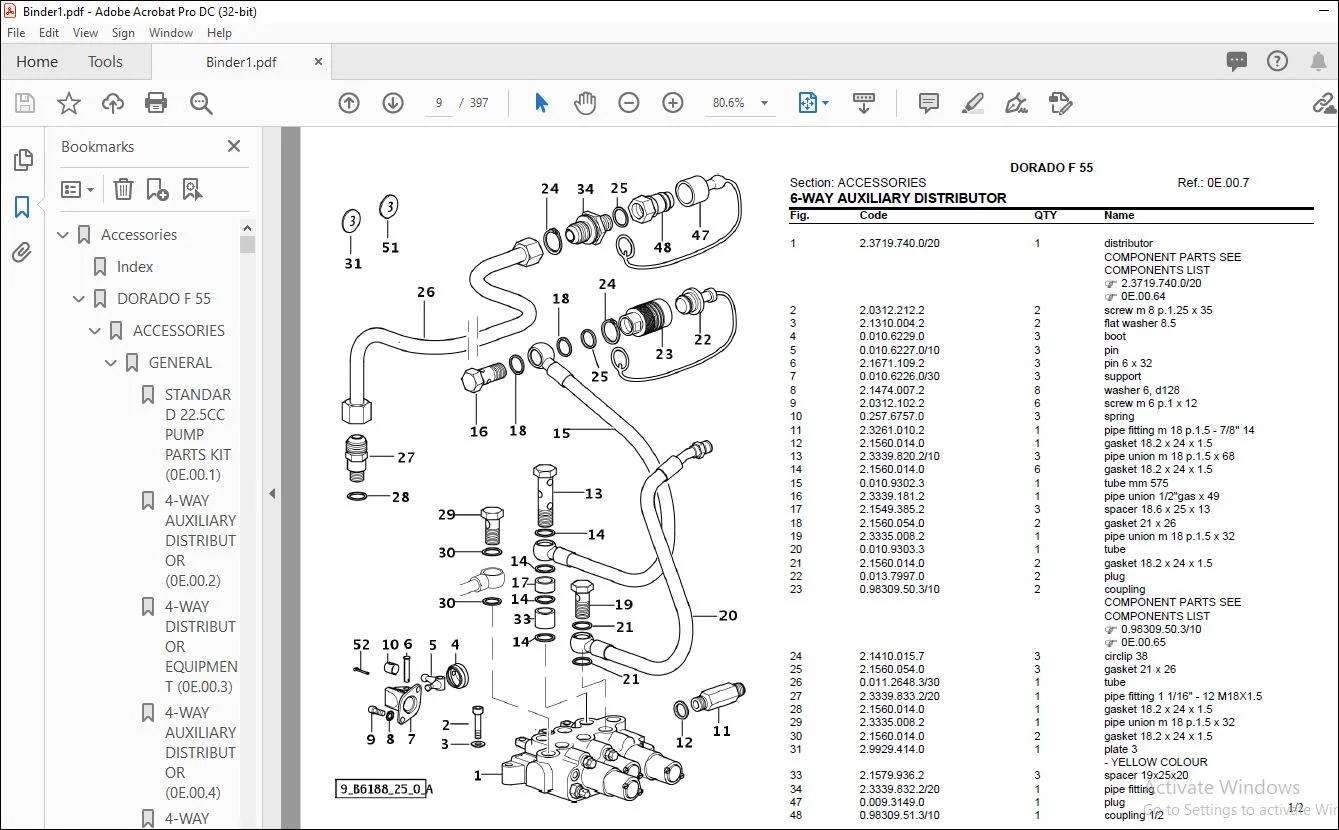This screenshot has height=830, width=1339.
Task: Open 4-WAY AUXILIARY DISTRIBUTOR (0E.00.2) bookmark
Action: point(200,541)
